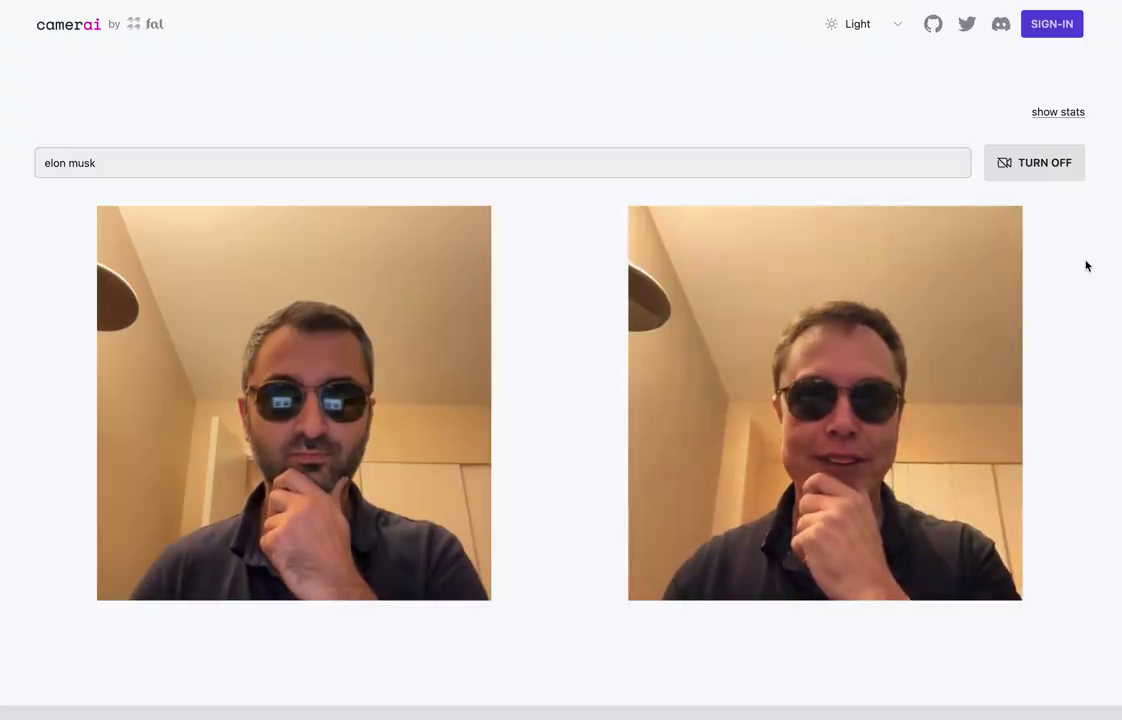1122x720 pixels.
Task: Click the camerai logo
Action: point(69,24)
